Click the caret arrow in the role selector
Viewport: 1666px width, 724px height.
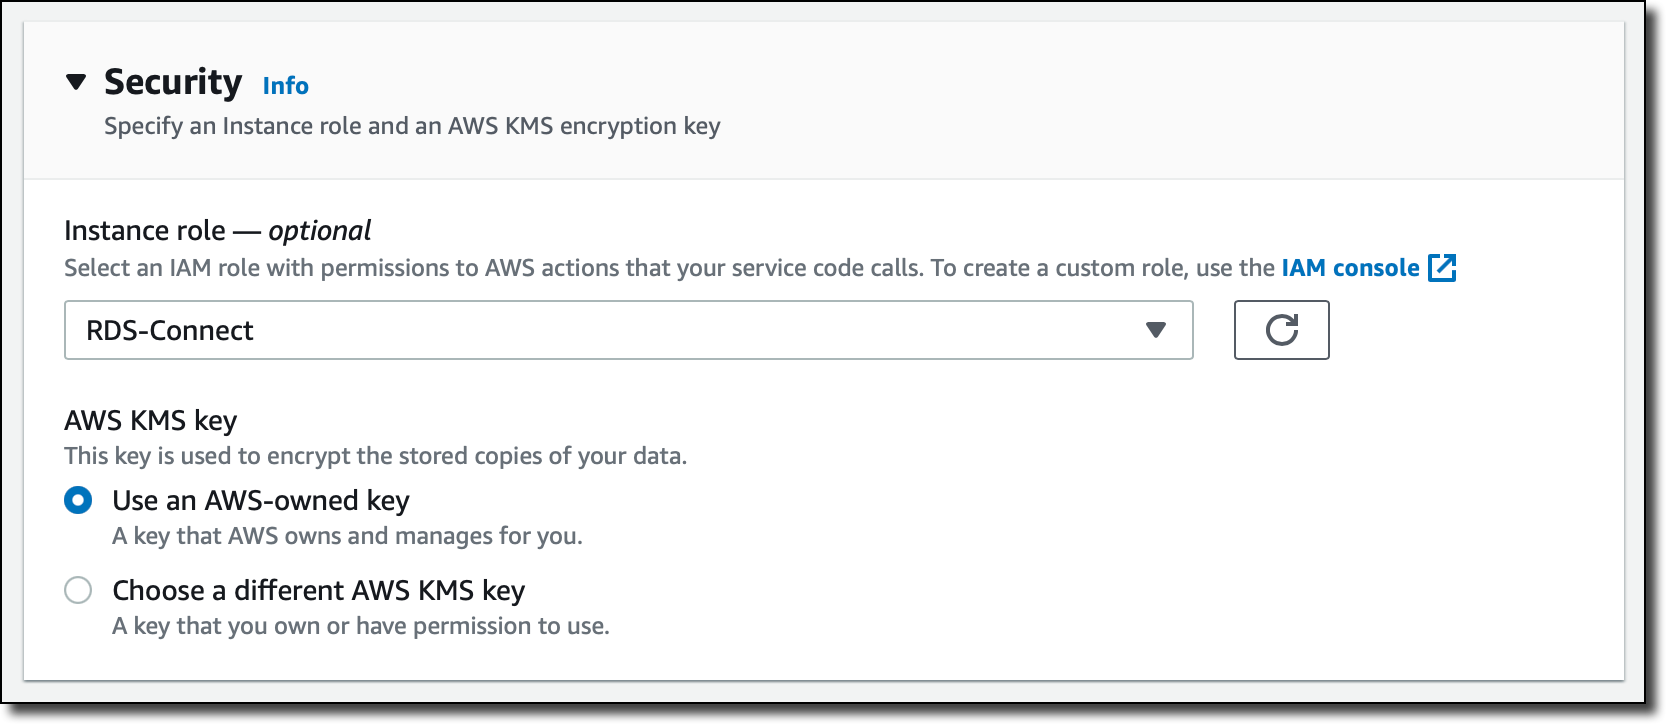coord(1156,330)
